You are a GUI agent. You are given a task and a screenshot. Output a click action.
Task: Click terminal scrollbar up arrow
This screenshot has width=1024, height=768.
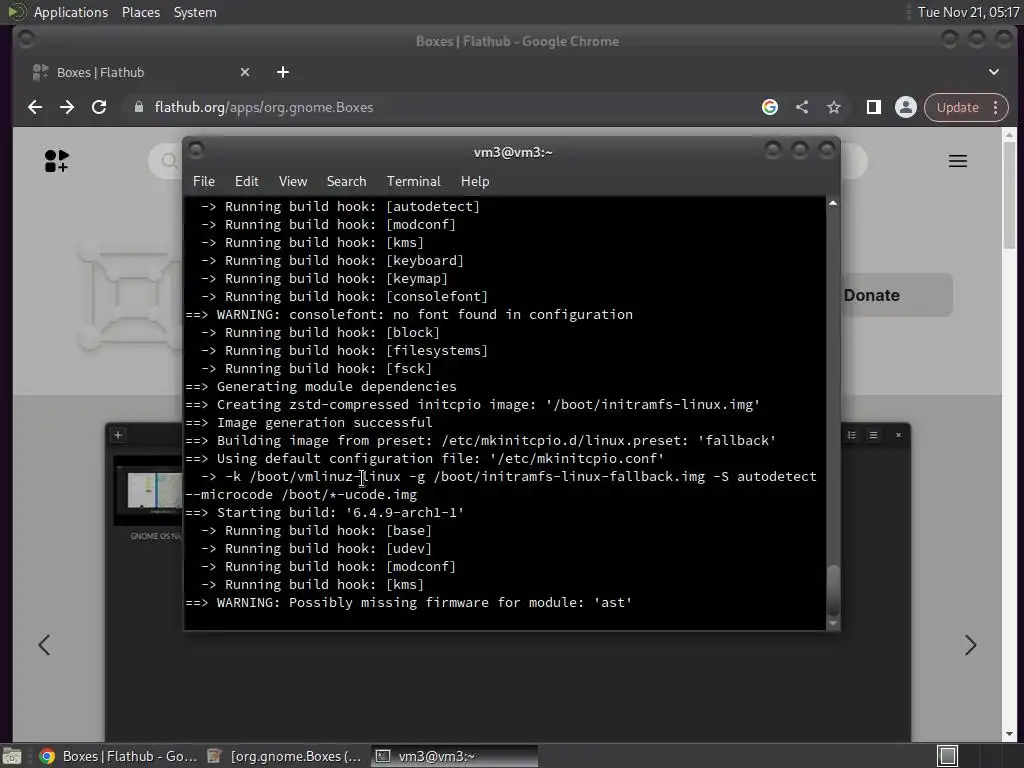(x=833, y=203)
